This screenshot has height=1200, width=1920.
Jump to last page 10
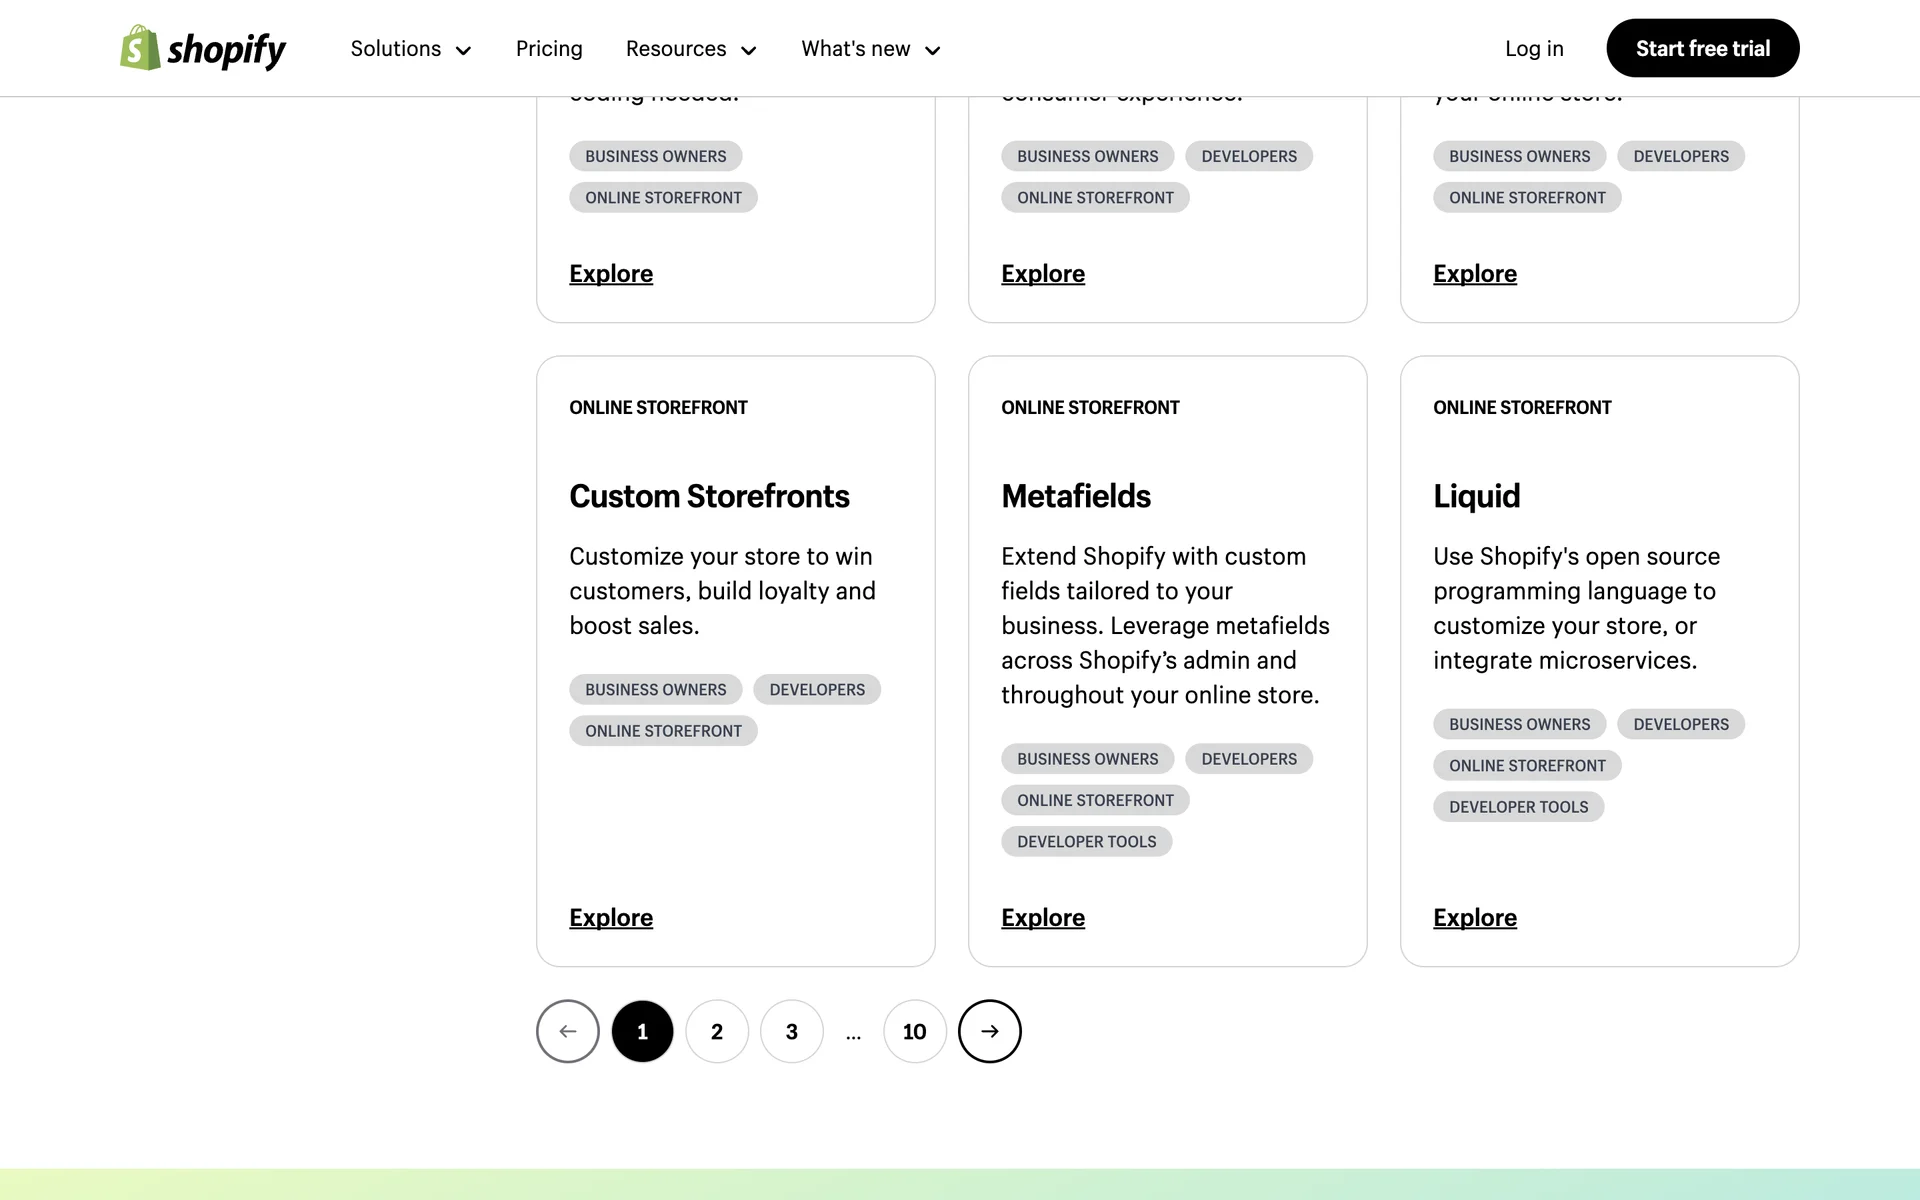[x=914, y=1031]
